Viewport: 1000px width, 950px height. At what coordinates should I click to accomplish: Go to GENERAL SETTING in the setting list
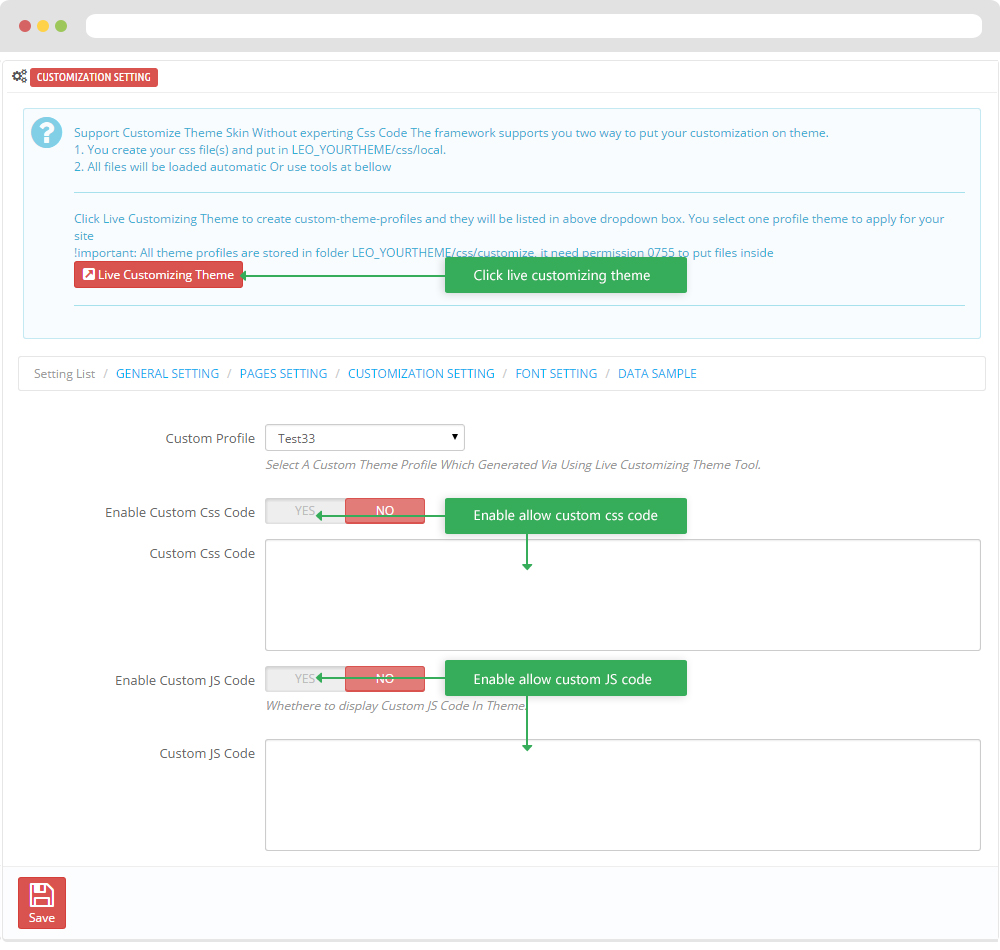(167, 374)
